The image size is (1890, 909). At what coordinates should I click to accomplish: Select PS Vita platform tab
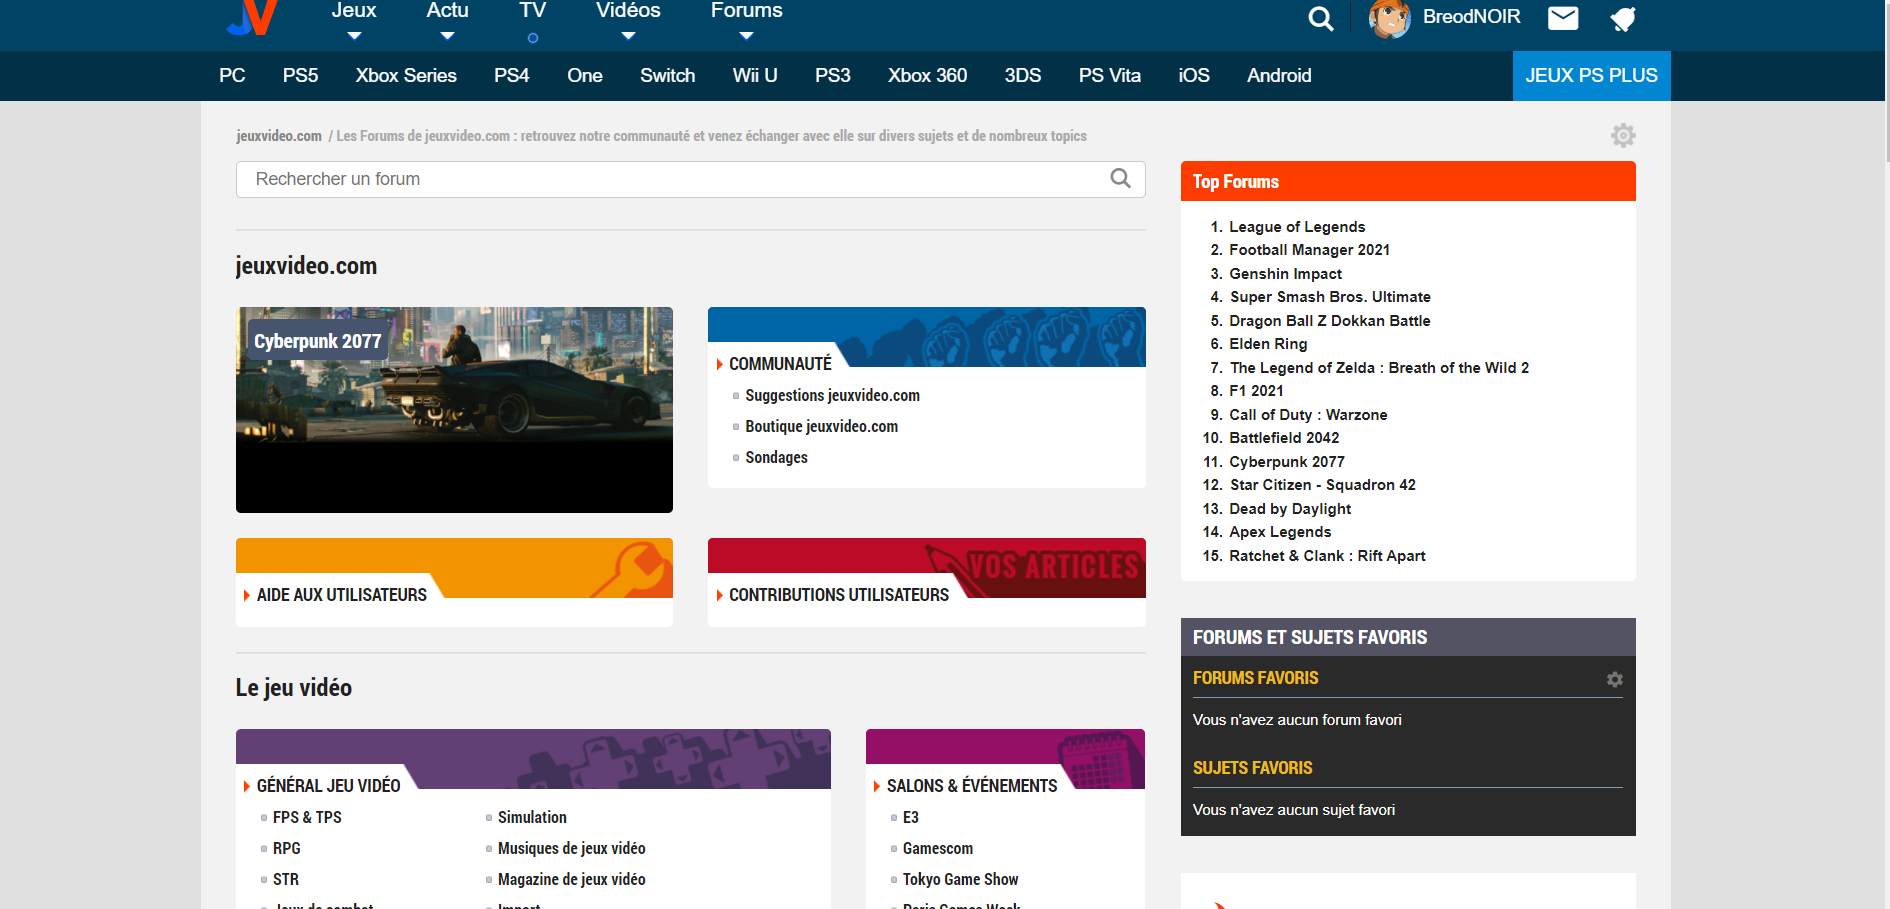(x=1109, y=76)
